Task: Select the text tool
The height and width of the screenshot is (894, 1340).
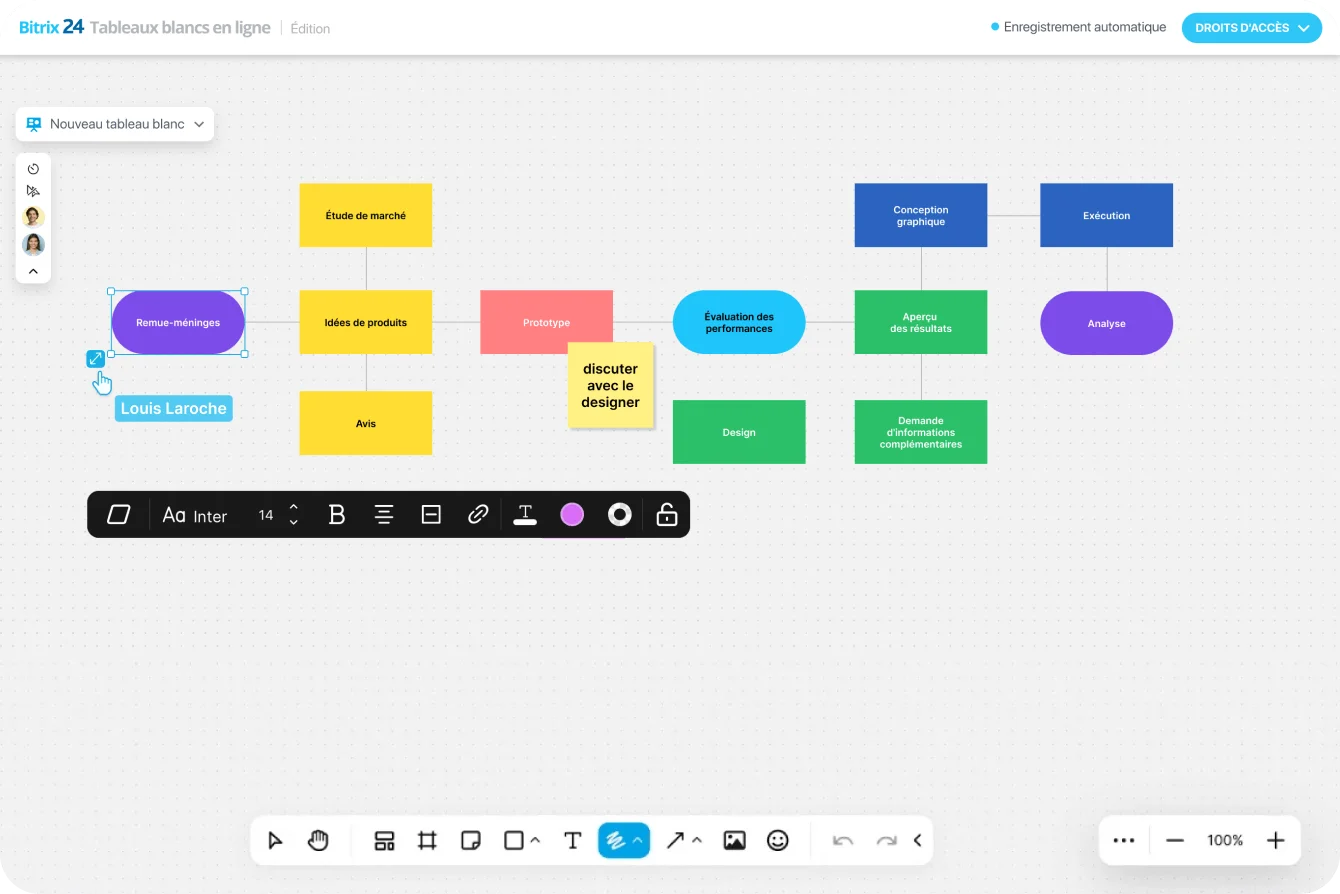Action: tap(572, 840)
